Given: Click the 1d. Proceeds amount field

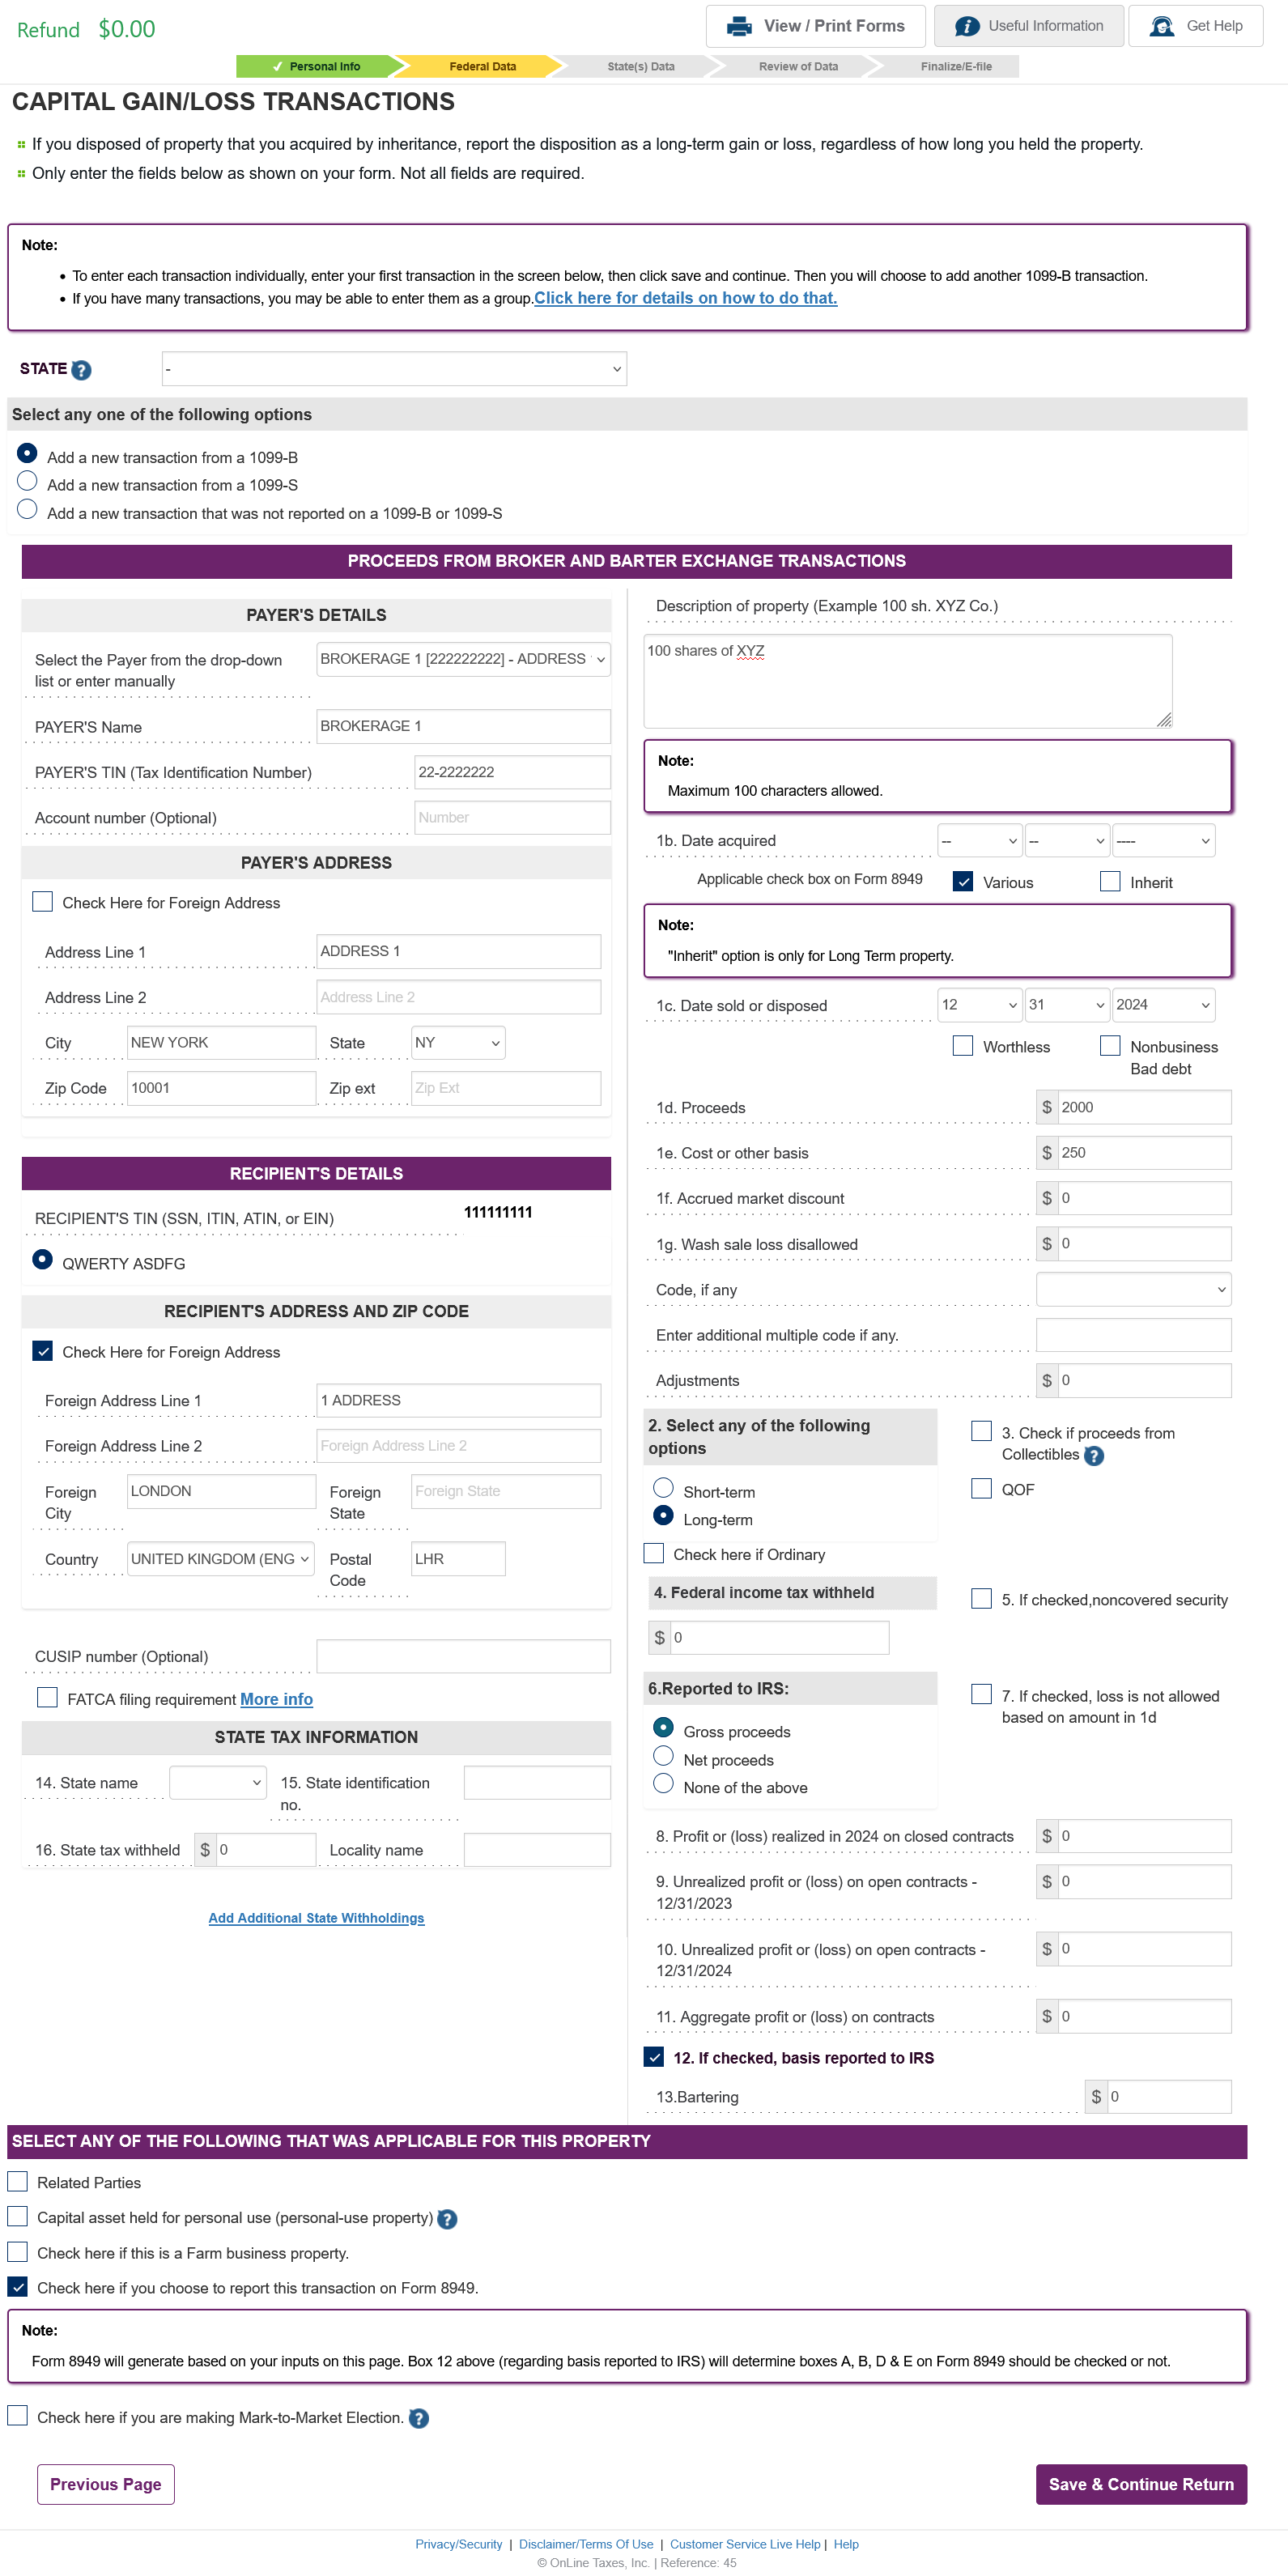Looking at the screenshot, I should [1143, 1107].
